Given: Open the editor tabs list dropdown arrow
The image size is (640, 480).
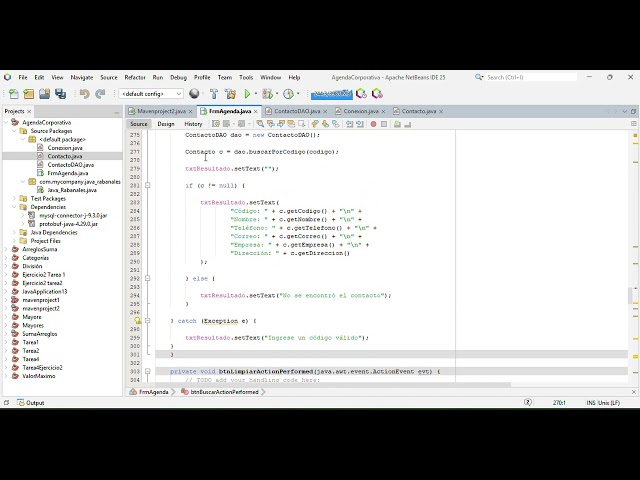Looking at the screenshot, I should [x=624, y=111].
